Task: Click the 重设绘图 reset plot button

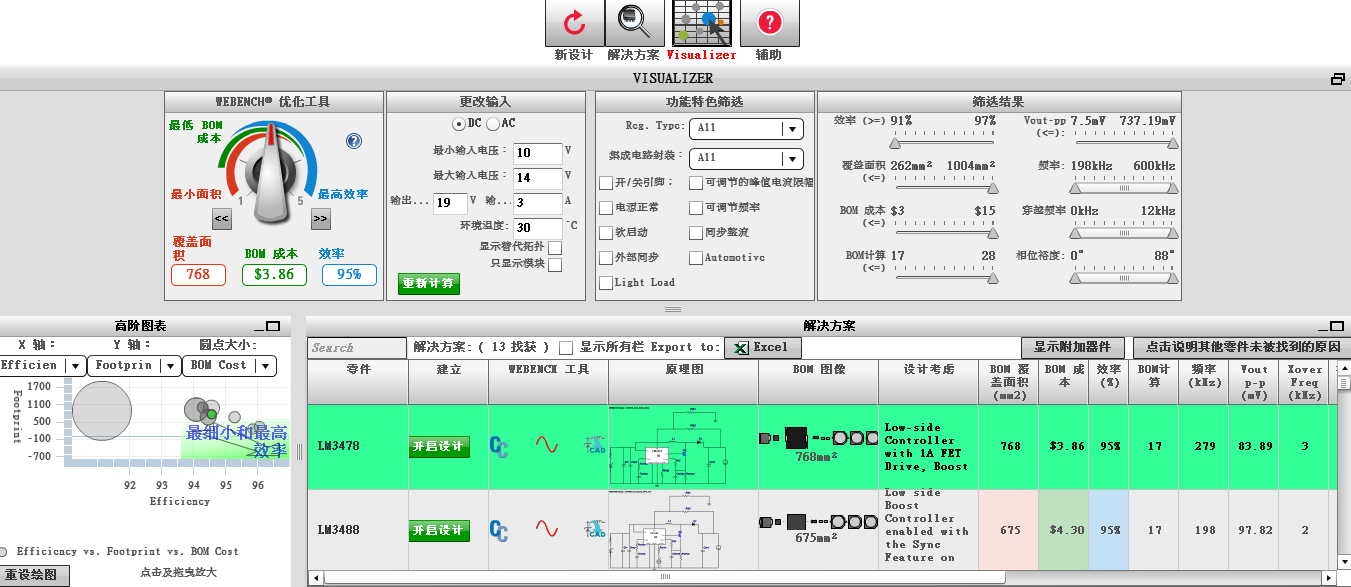Action: (35, 576)
